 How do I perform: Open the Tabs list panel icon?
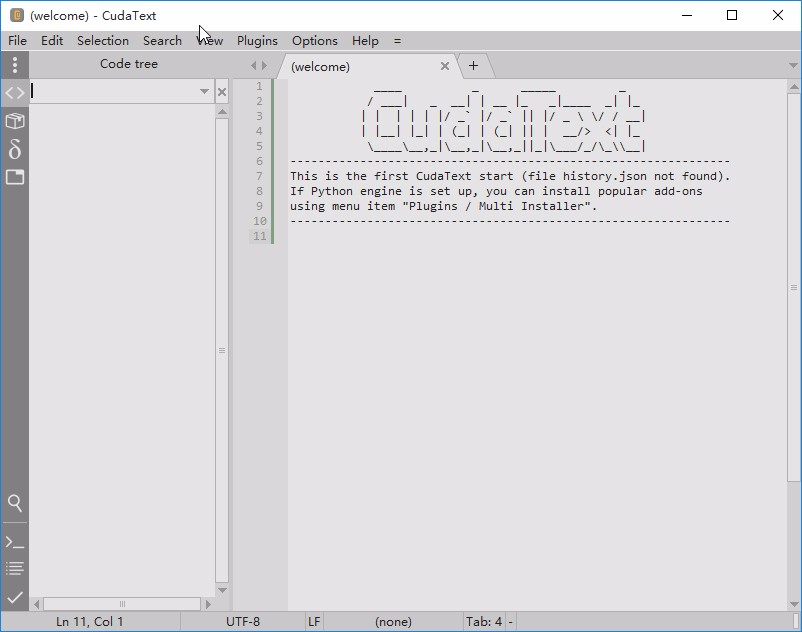(x=15, y=177)
